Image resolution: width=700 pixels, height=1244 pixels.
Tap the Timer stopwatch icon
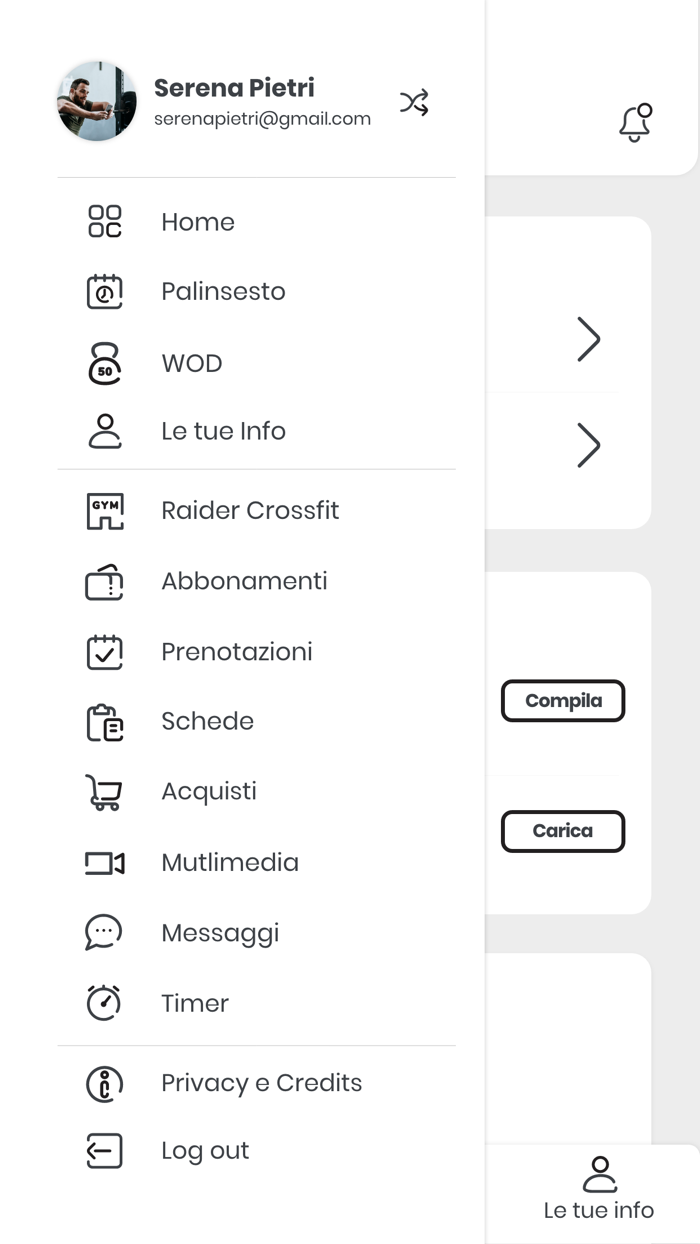click(x=104, y=1003)
